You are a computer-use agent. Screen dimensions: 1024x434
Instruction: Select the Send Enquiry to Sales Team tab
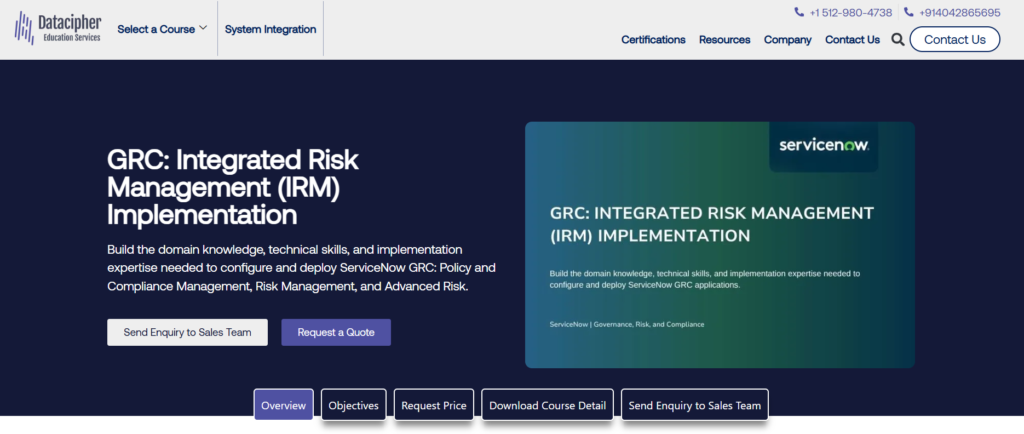694,405
